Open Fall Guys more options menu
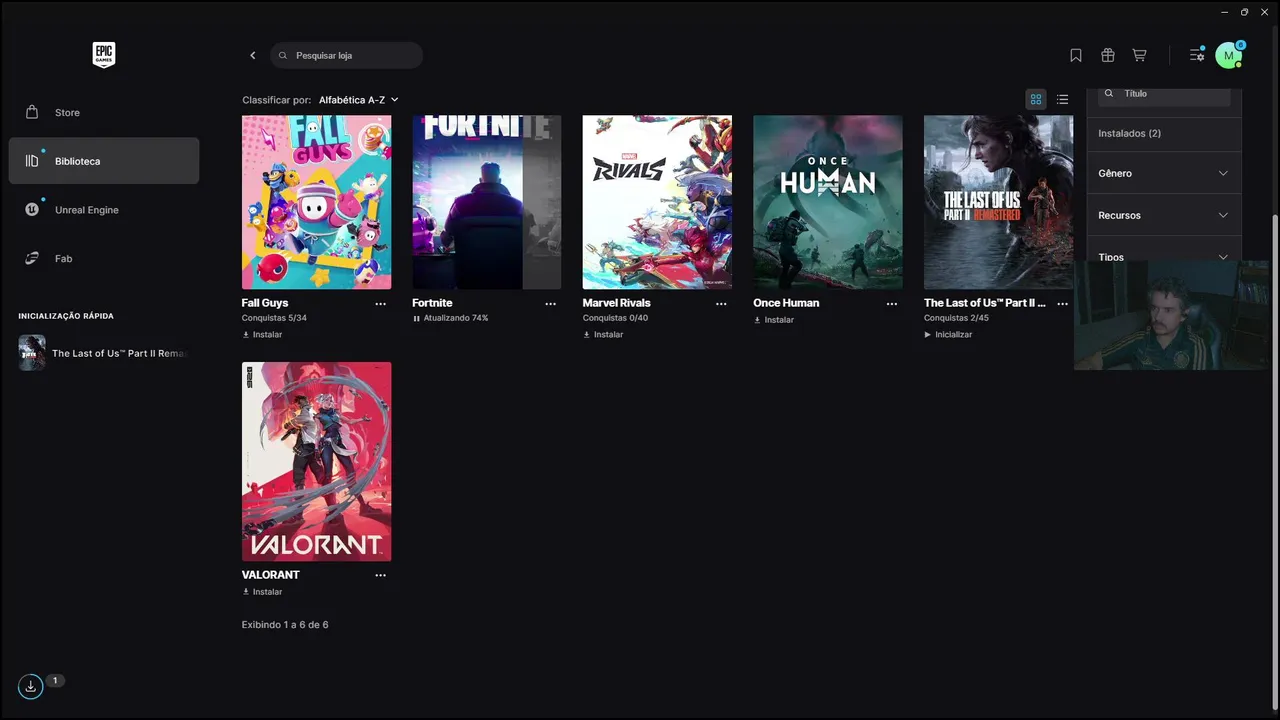1280x720 pixels. [380, 303]
